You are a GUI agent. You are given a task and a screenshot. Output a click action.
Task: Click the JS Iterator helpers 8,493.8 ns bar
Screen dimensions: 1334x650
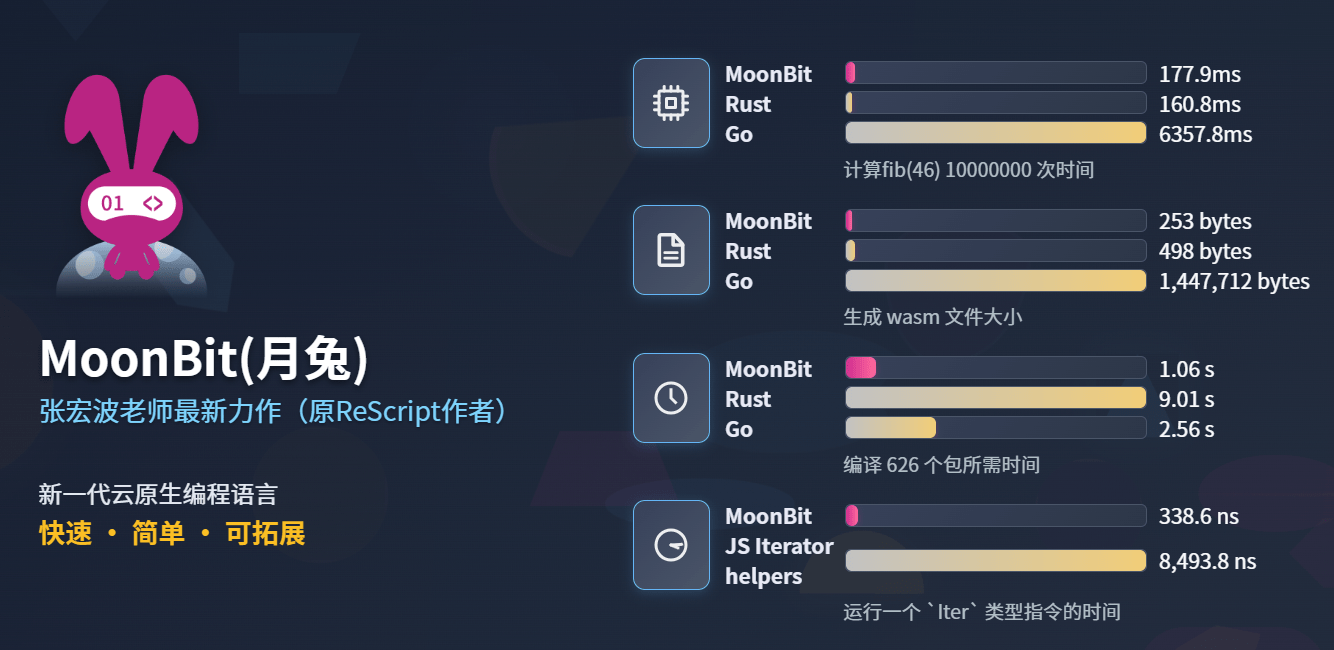pyautogui.click(x=995, y=561)
